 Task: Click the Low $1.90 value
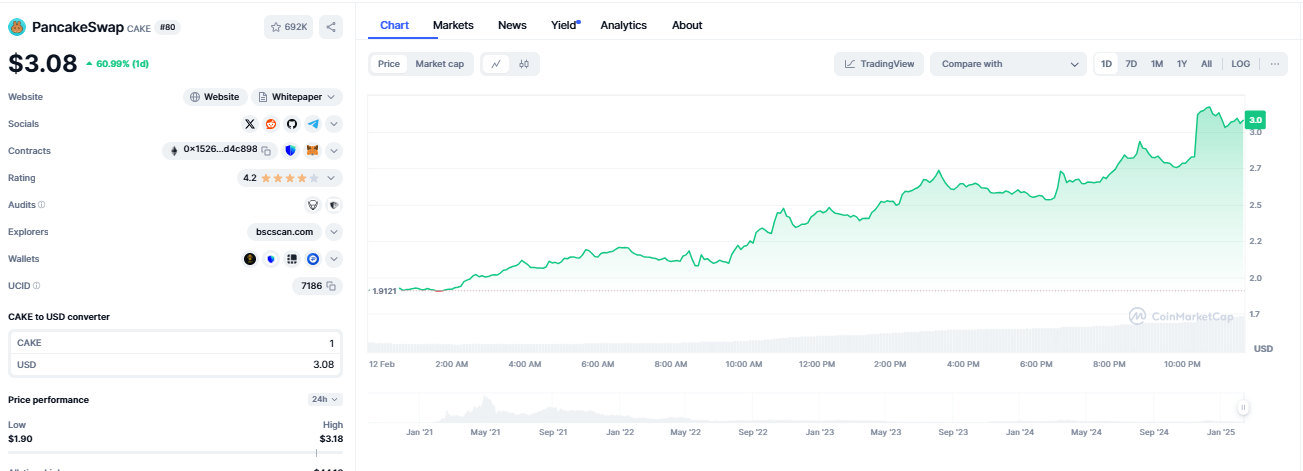pos(20,438)
